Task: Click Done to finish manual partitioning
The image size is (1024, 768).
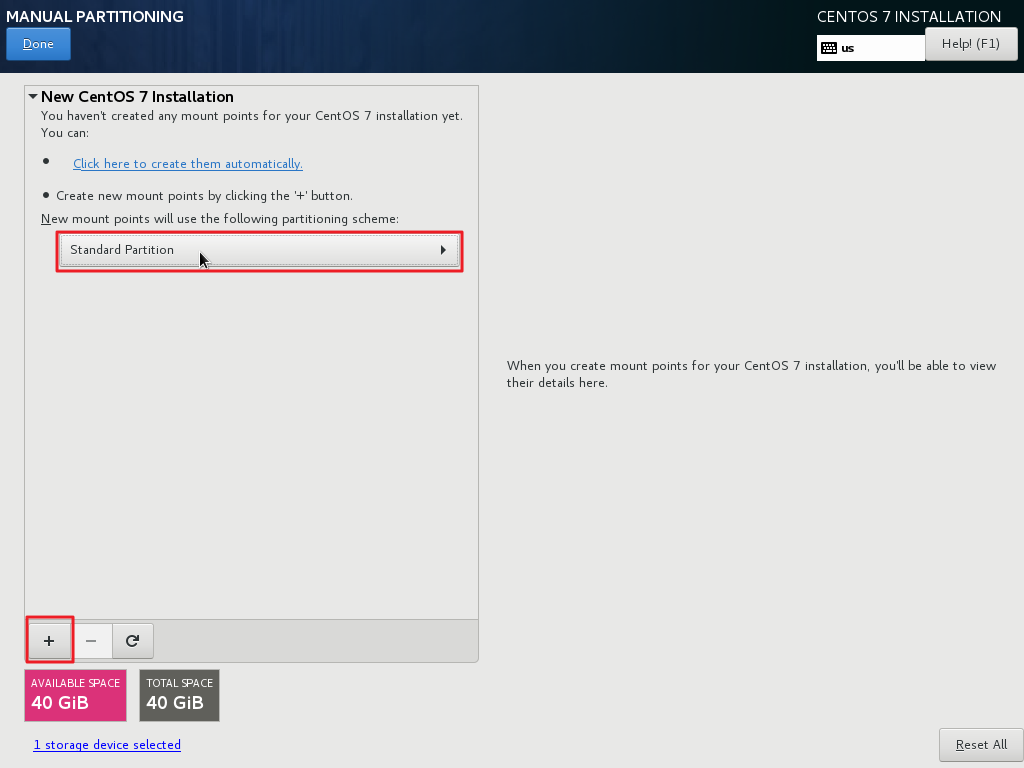Action: pos(39,44)
